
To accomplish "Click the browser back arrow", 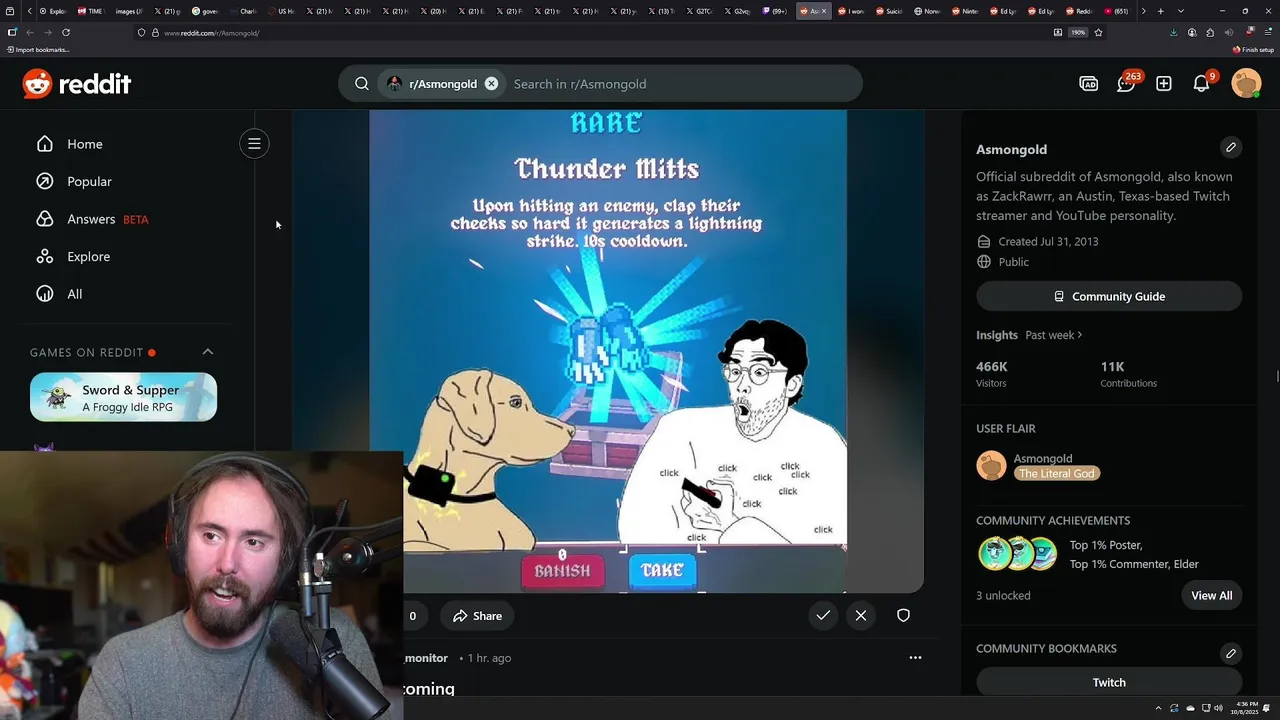I will pos(29,32).
